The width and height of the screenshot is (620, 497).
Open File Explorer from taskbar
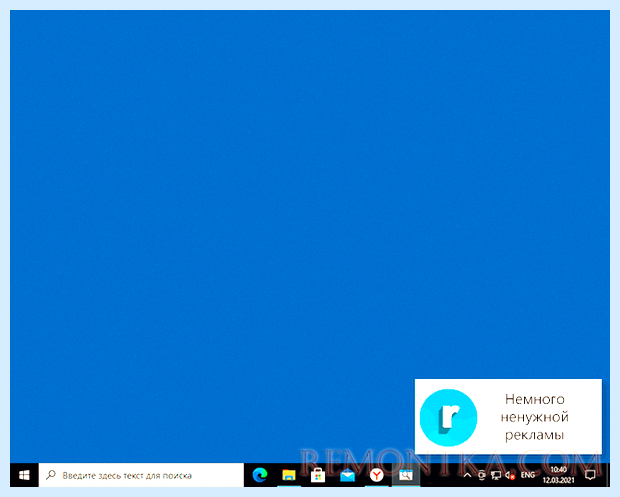(x=289, y=475)
